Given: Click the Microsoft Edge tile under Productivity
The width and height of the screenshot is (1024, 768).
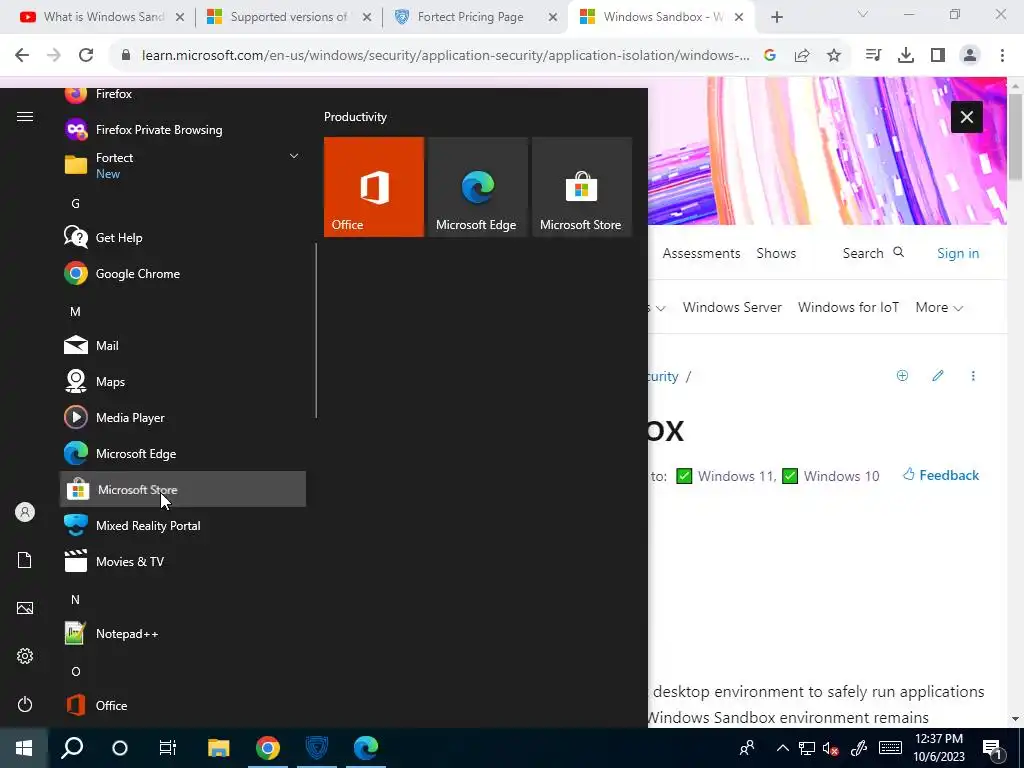Looking at the screenshot, I should [477, 187].
